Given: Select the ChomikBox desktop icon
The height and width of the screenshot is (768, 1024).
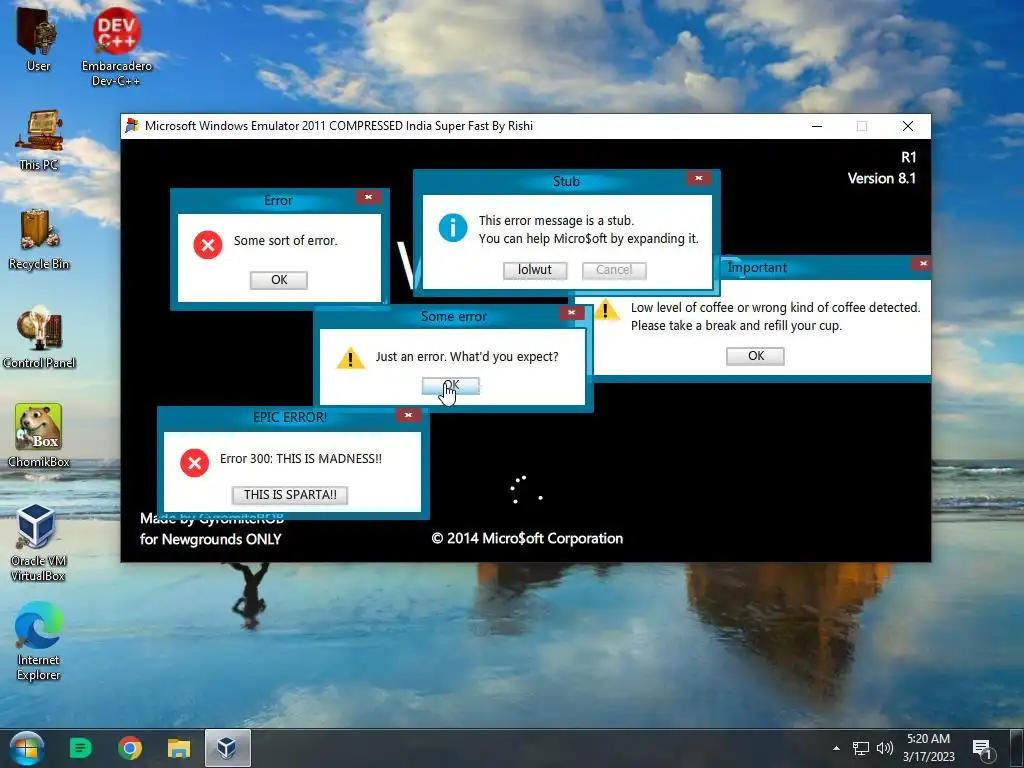Looking at the screenshot, I should [x=39, y=436].
